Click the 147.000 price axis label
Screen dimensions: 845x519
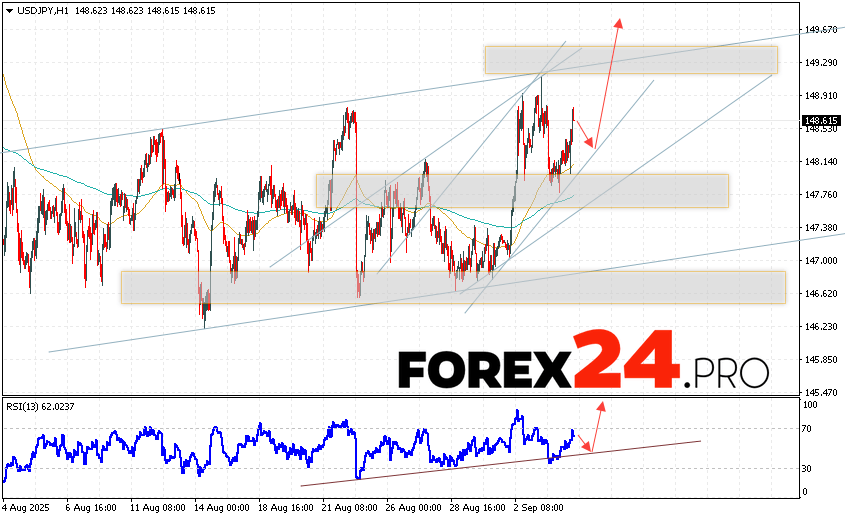(820, 260)
